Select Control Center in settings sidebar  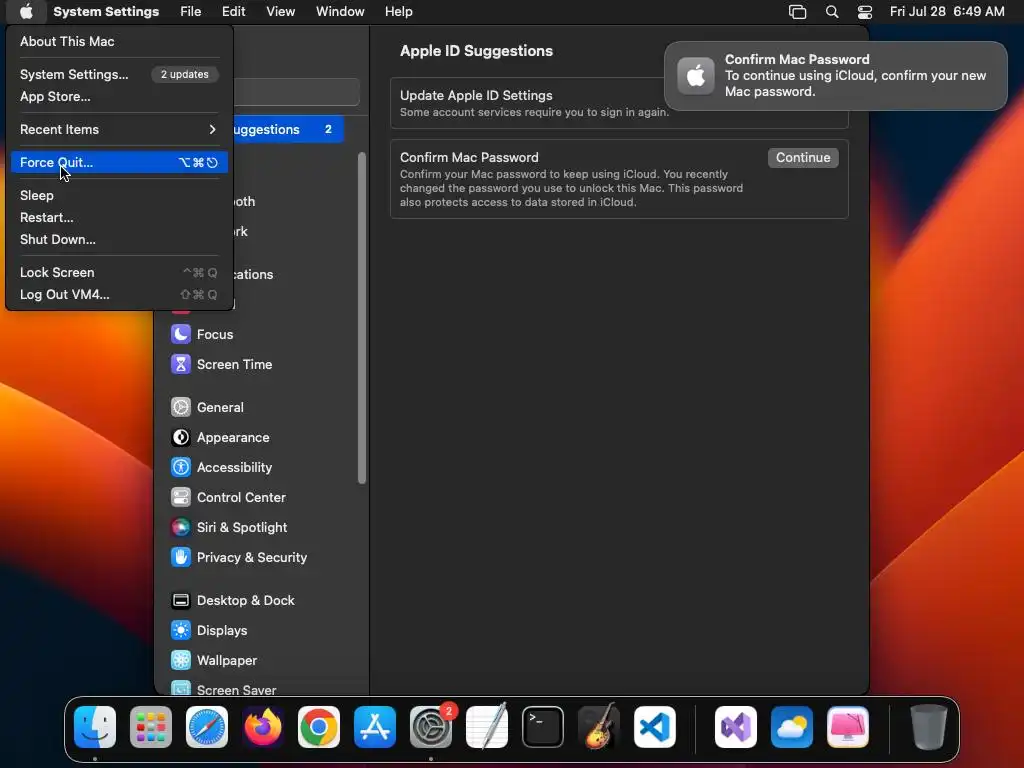coord(241,497)
